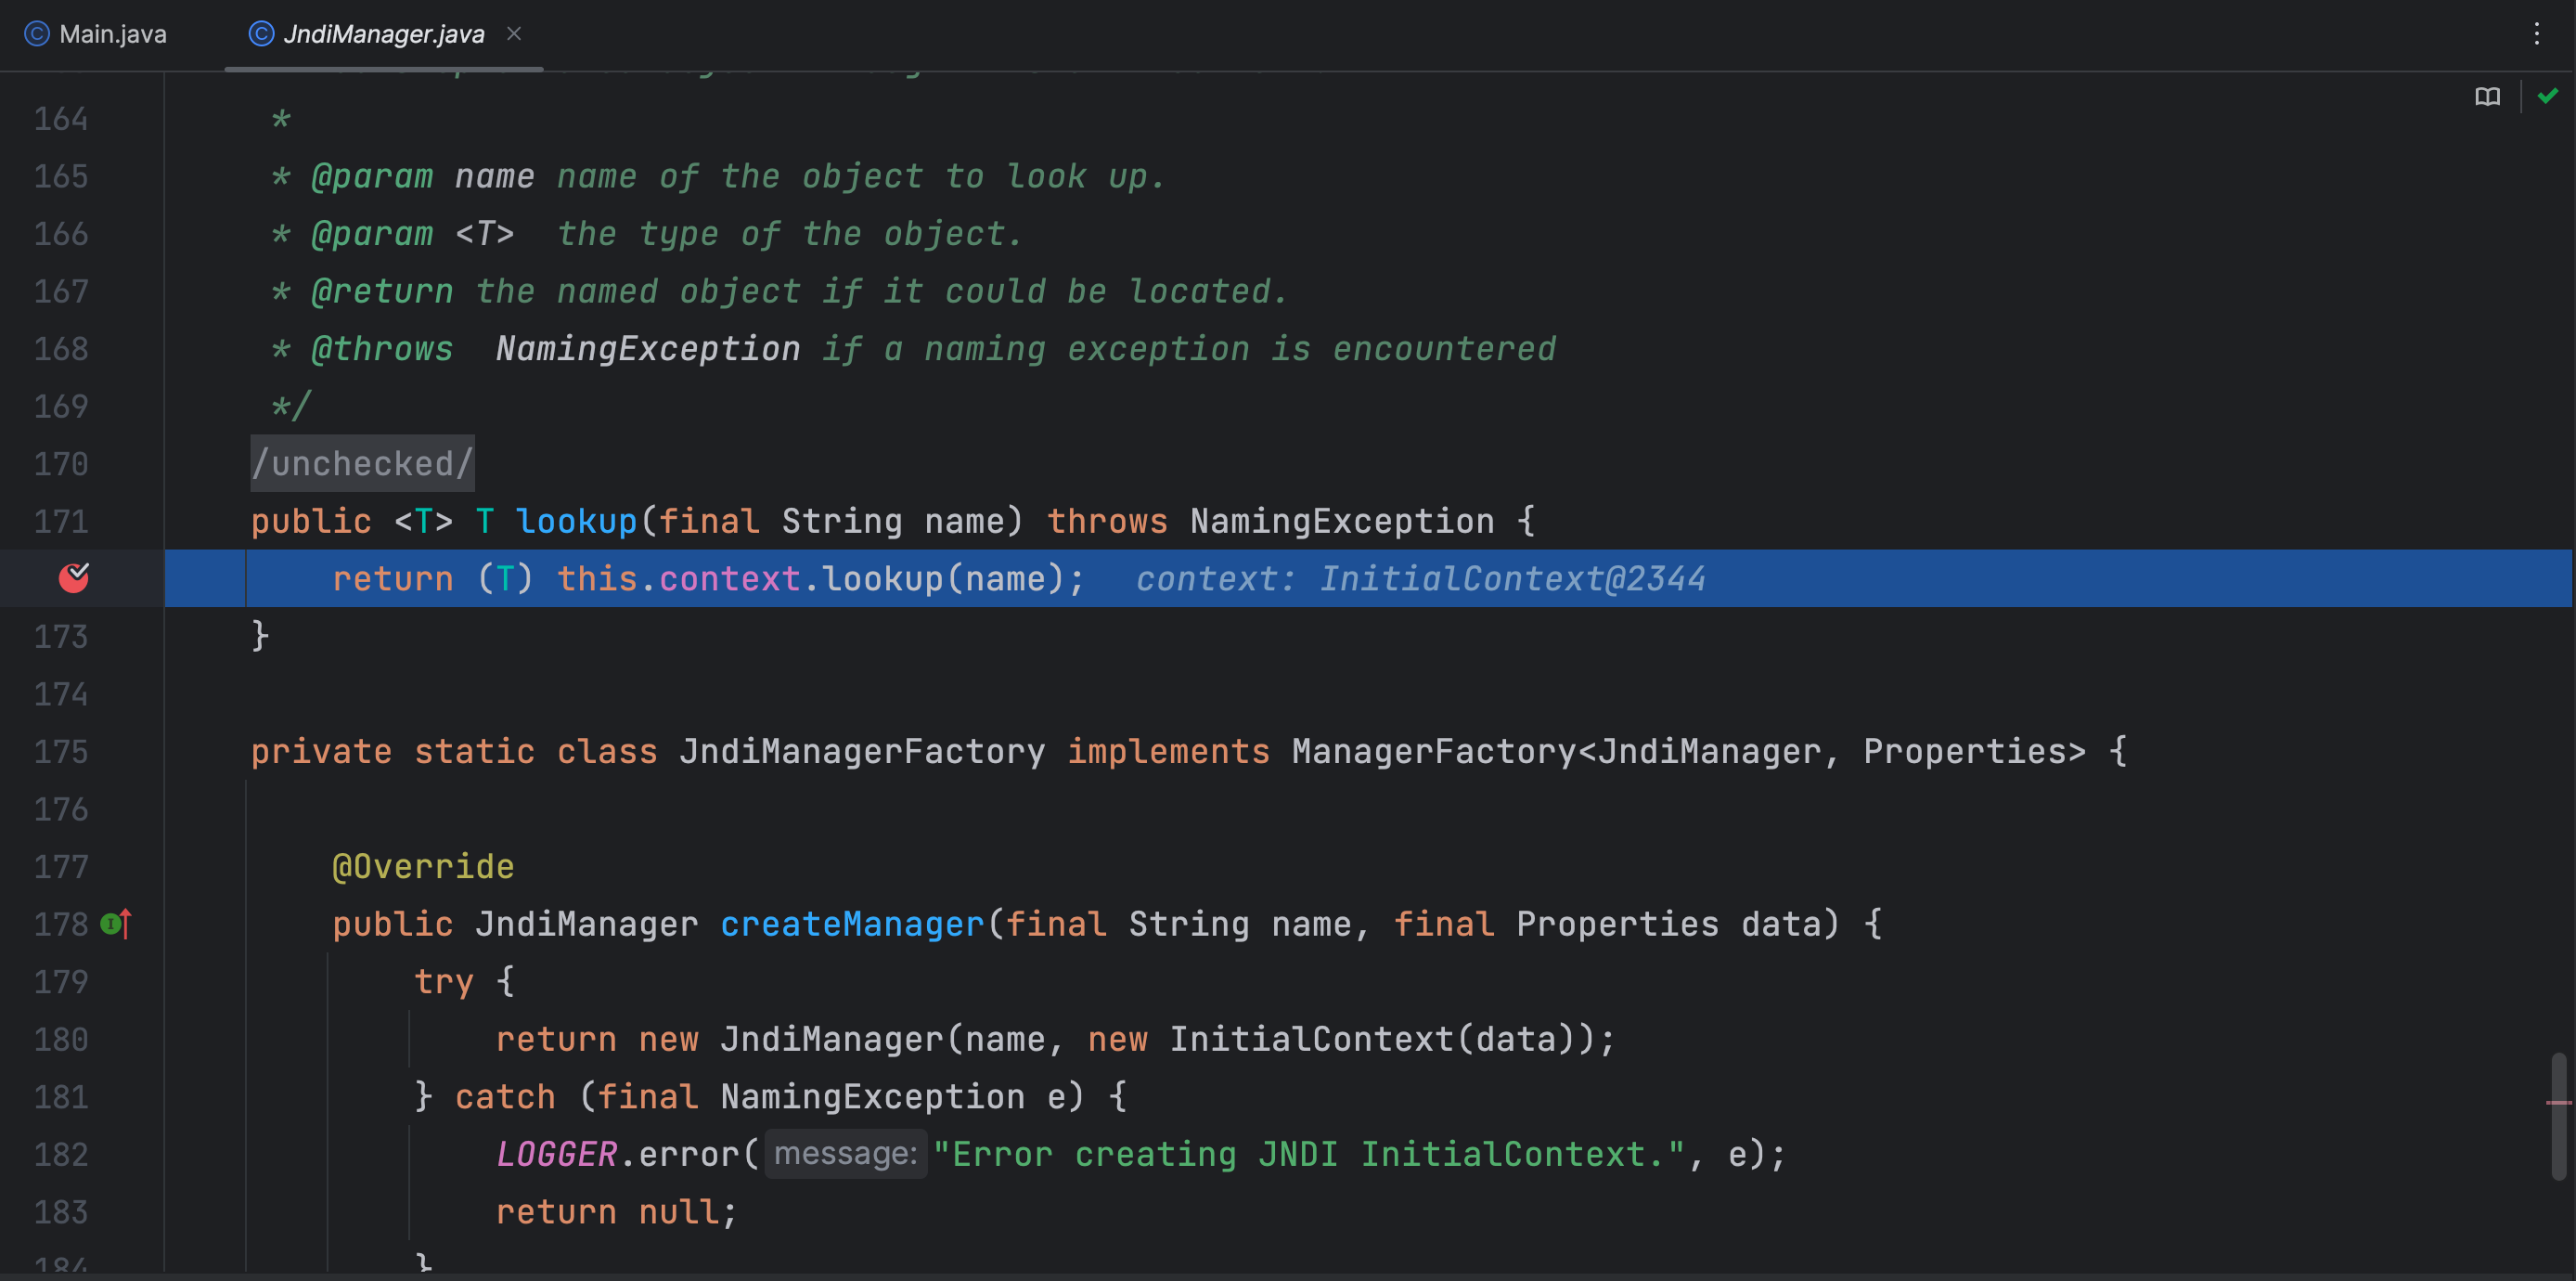Click the implements-method gutter icon on line 178
The width and height of the screenshot is (2576, 1281).
coord(116,924)
